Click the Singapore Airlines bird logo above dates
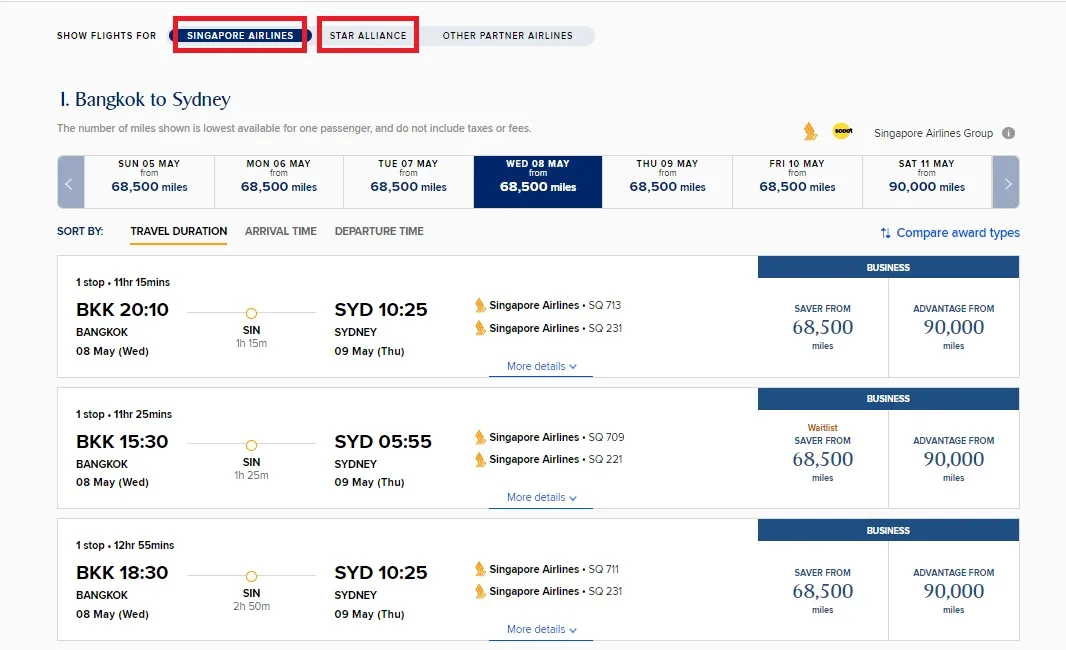This screenshot has width=1066, height=650. click(810, 131)
